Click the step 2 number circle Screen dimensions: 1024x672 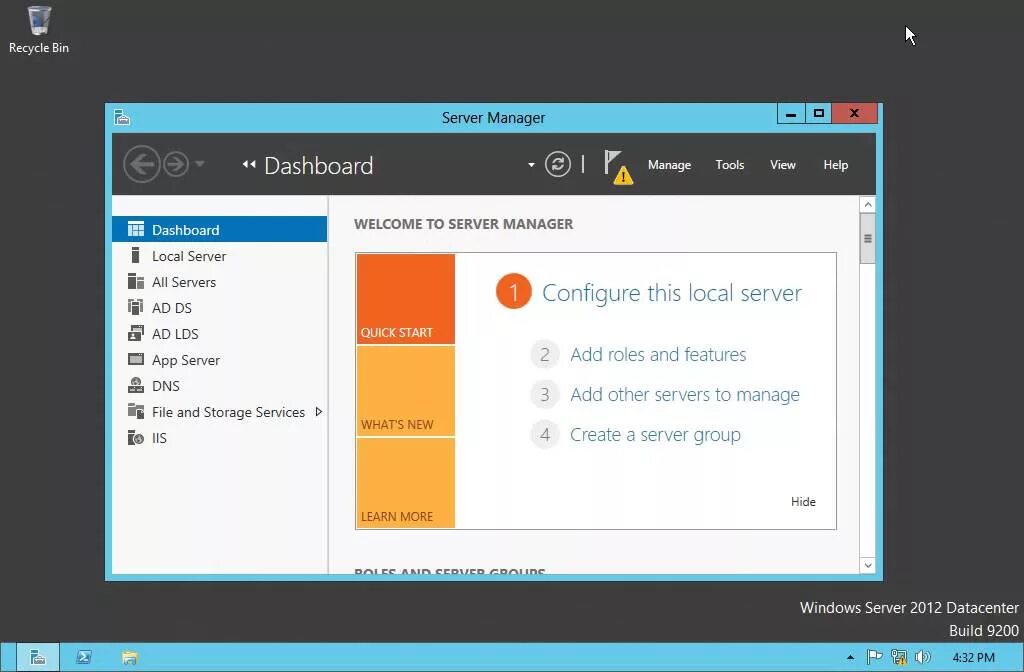[545, 355]
